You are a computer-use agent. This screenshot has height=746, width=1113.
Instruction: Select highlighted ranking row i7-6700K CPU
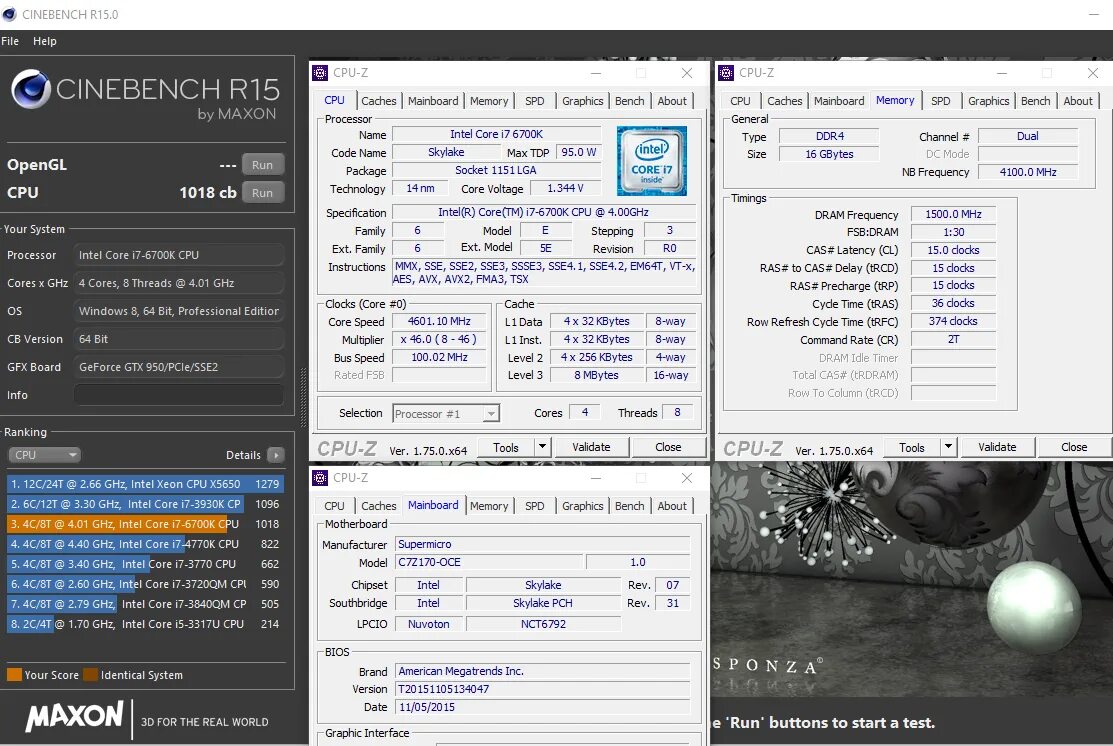[x=146, y=524]
